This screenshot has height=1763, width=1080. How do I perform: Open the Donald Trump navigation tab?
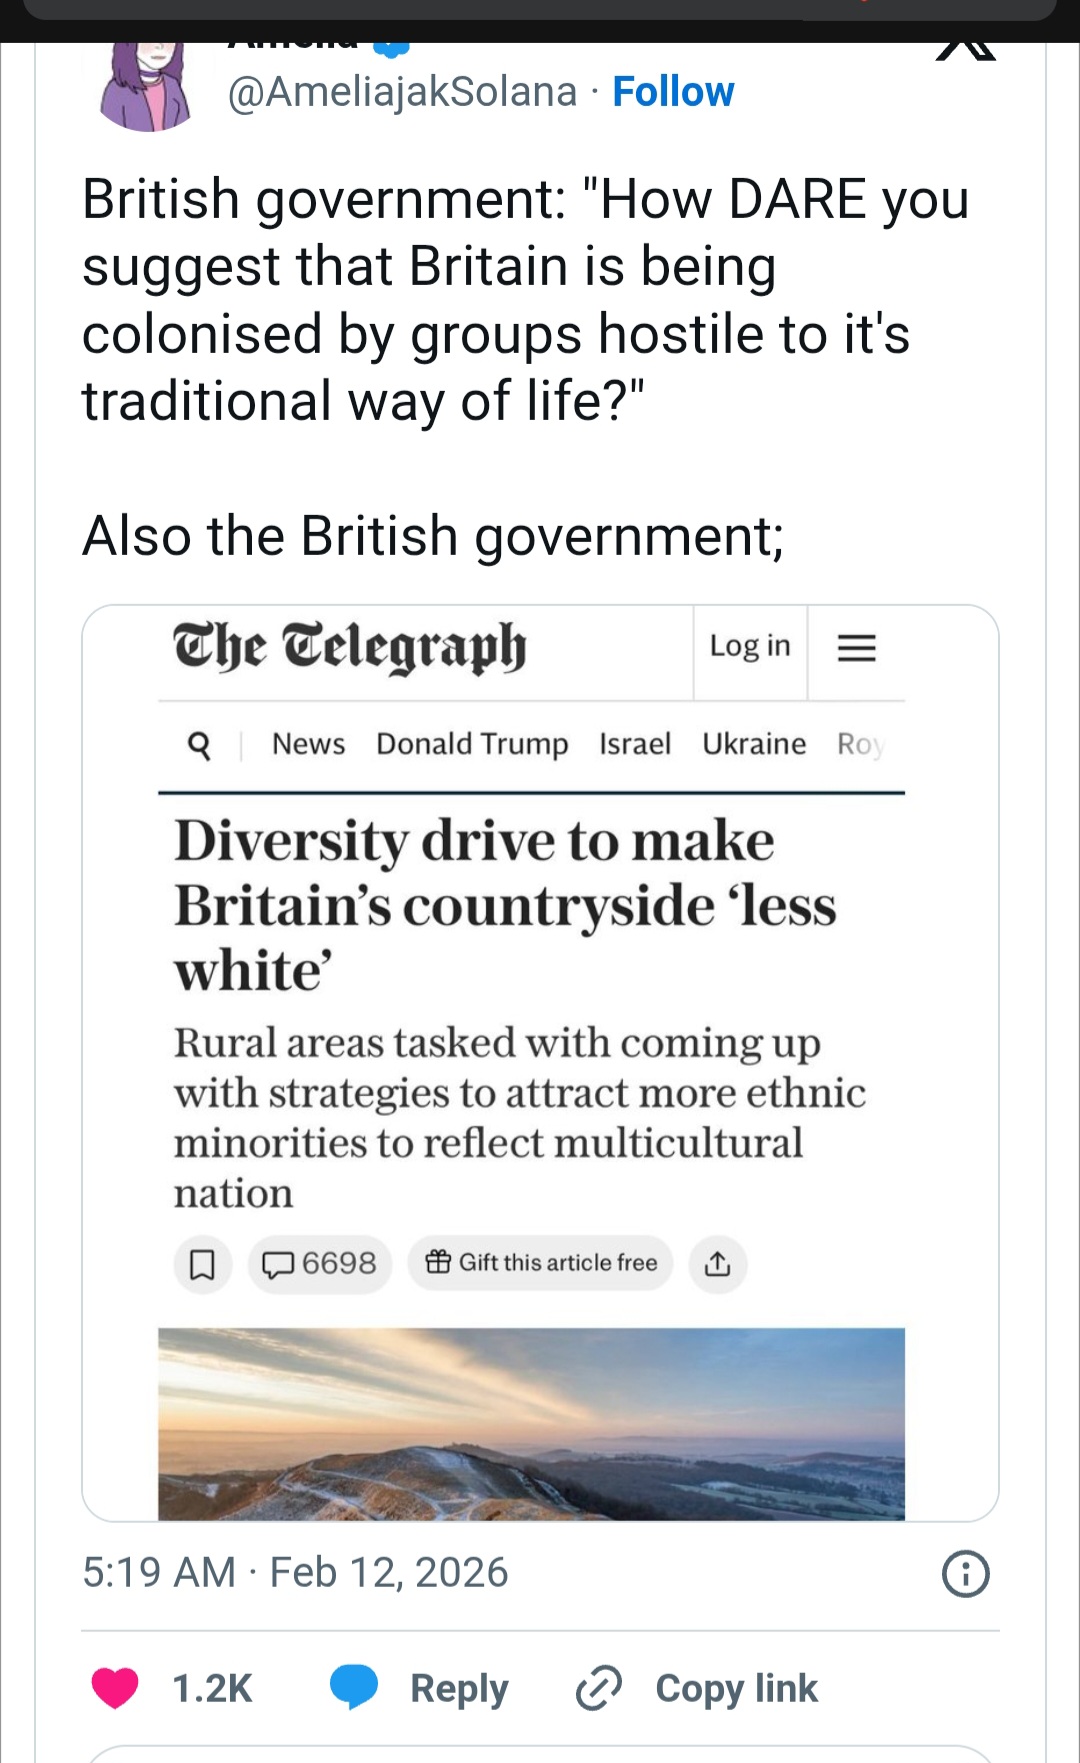(x=472, y=745)
